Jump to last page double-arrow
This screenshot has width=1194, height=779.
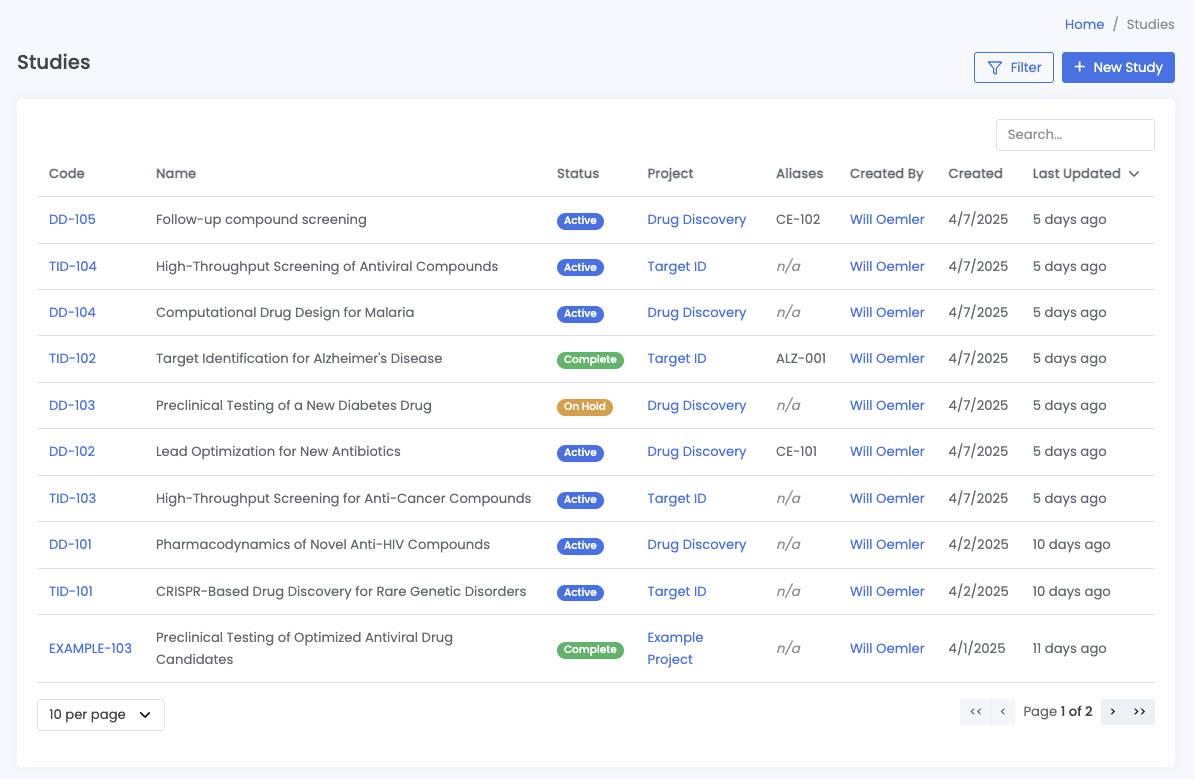1140,711
